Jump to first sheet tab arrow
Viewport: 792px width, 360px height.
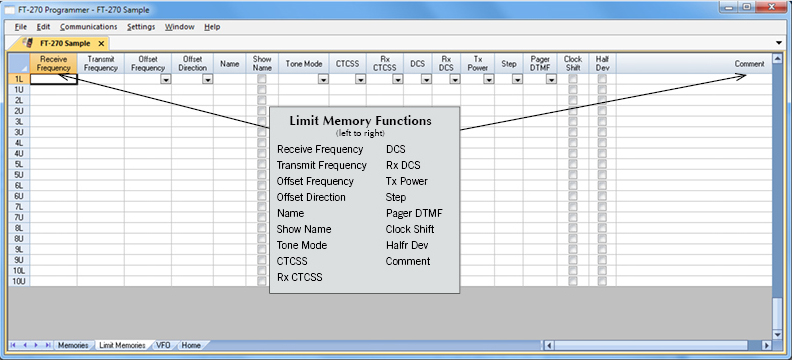pyautogui.click(x=13, y=345)
